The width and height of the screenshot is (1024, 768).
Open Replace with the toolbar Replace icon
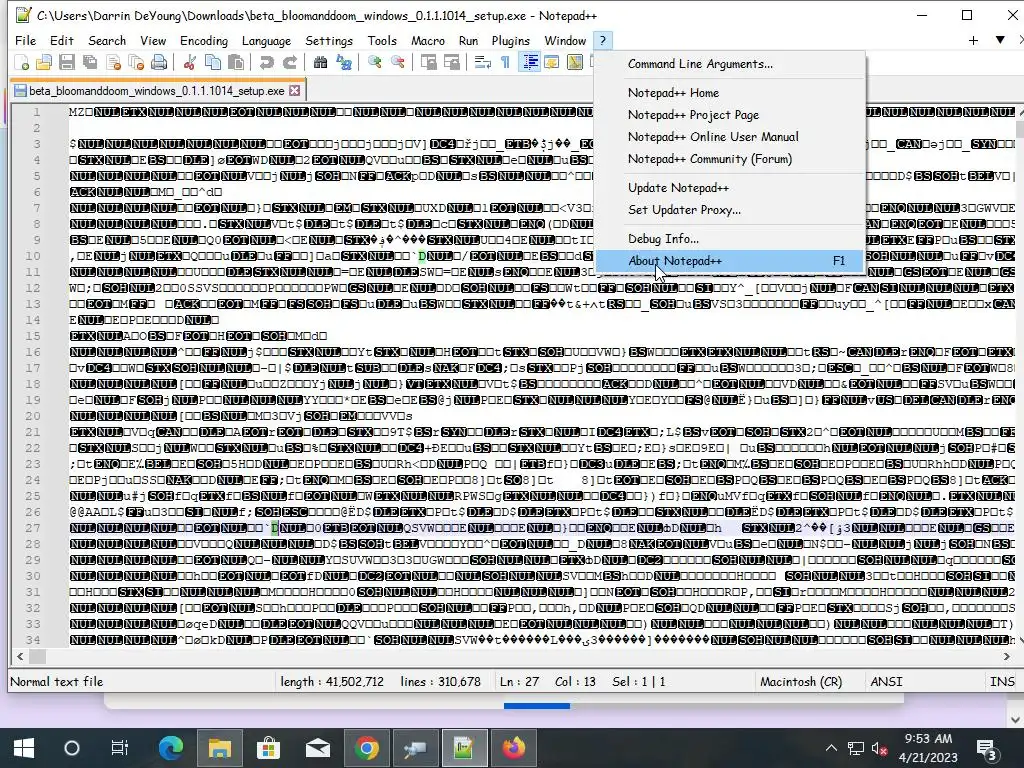pyautogui.click(x=344, y=63)
